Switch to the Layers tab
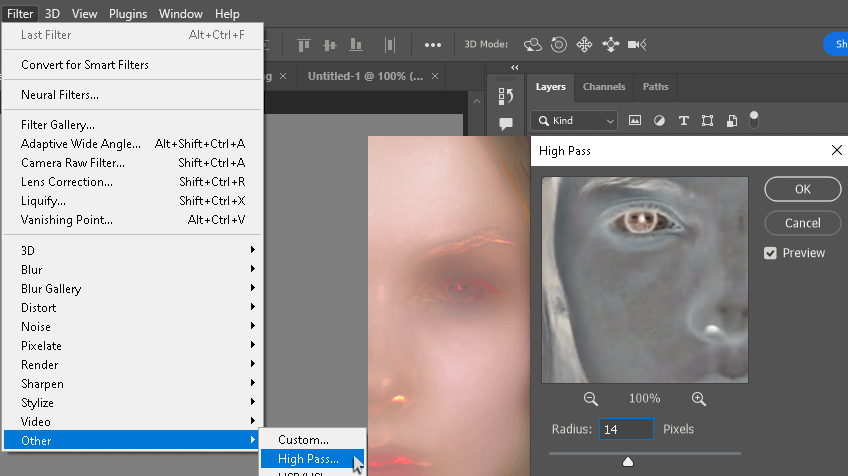 pyautogui.click(x=551, y=87)
